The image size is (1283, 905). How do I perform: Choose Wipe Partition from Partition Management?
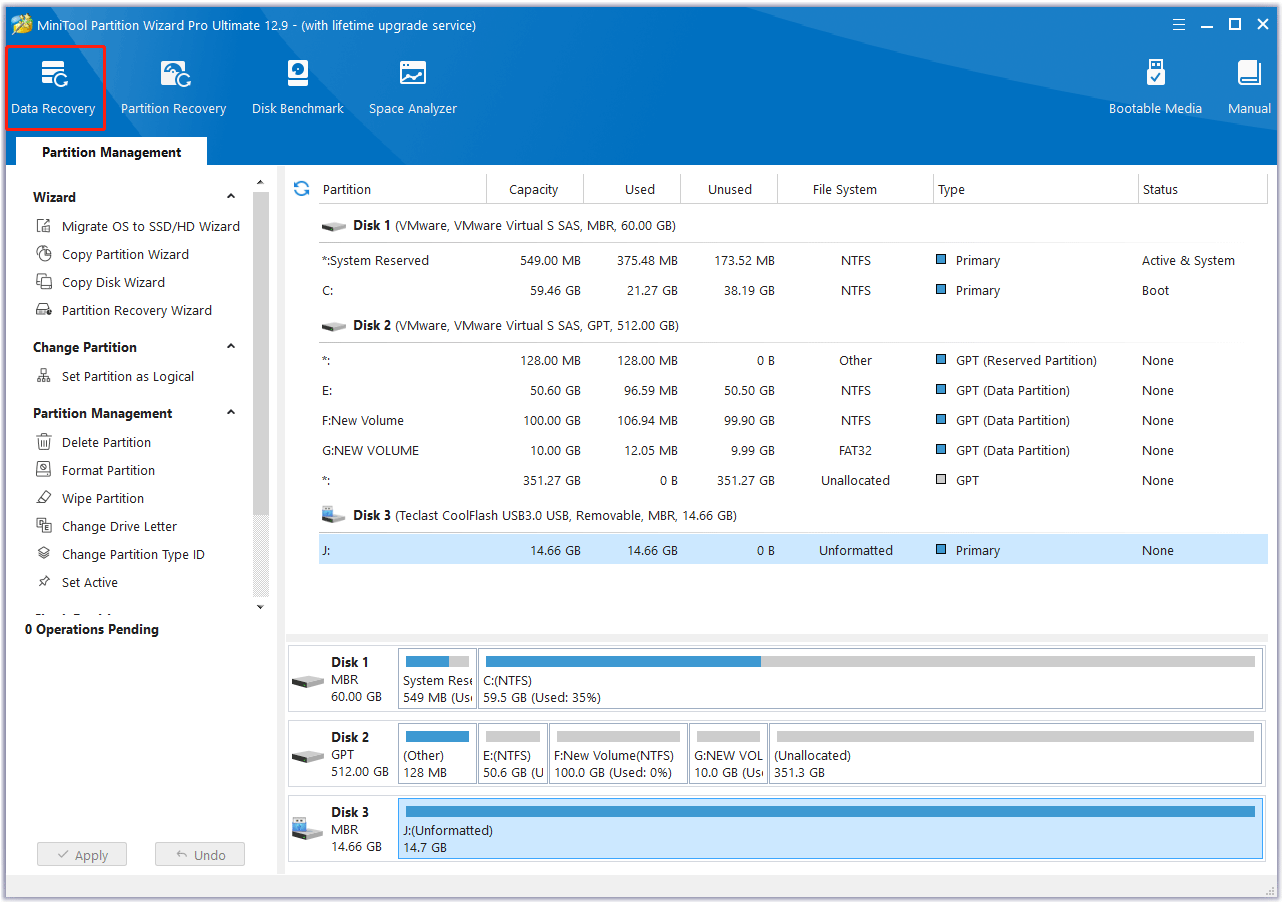[x=103, y=497]
